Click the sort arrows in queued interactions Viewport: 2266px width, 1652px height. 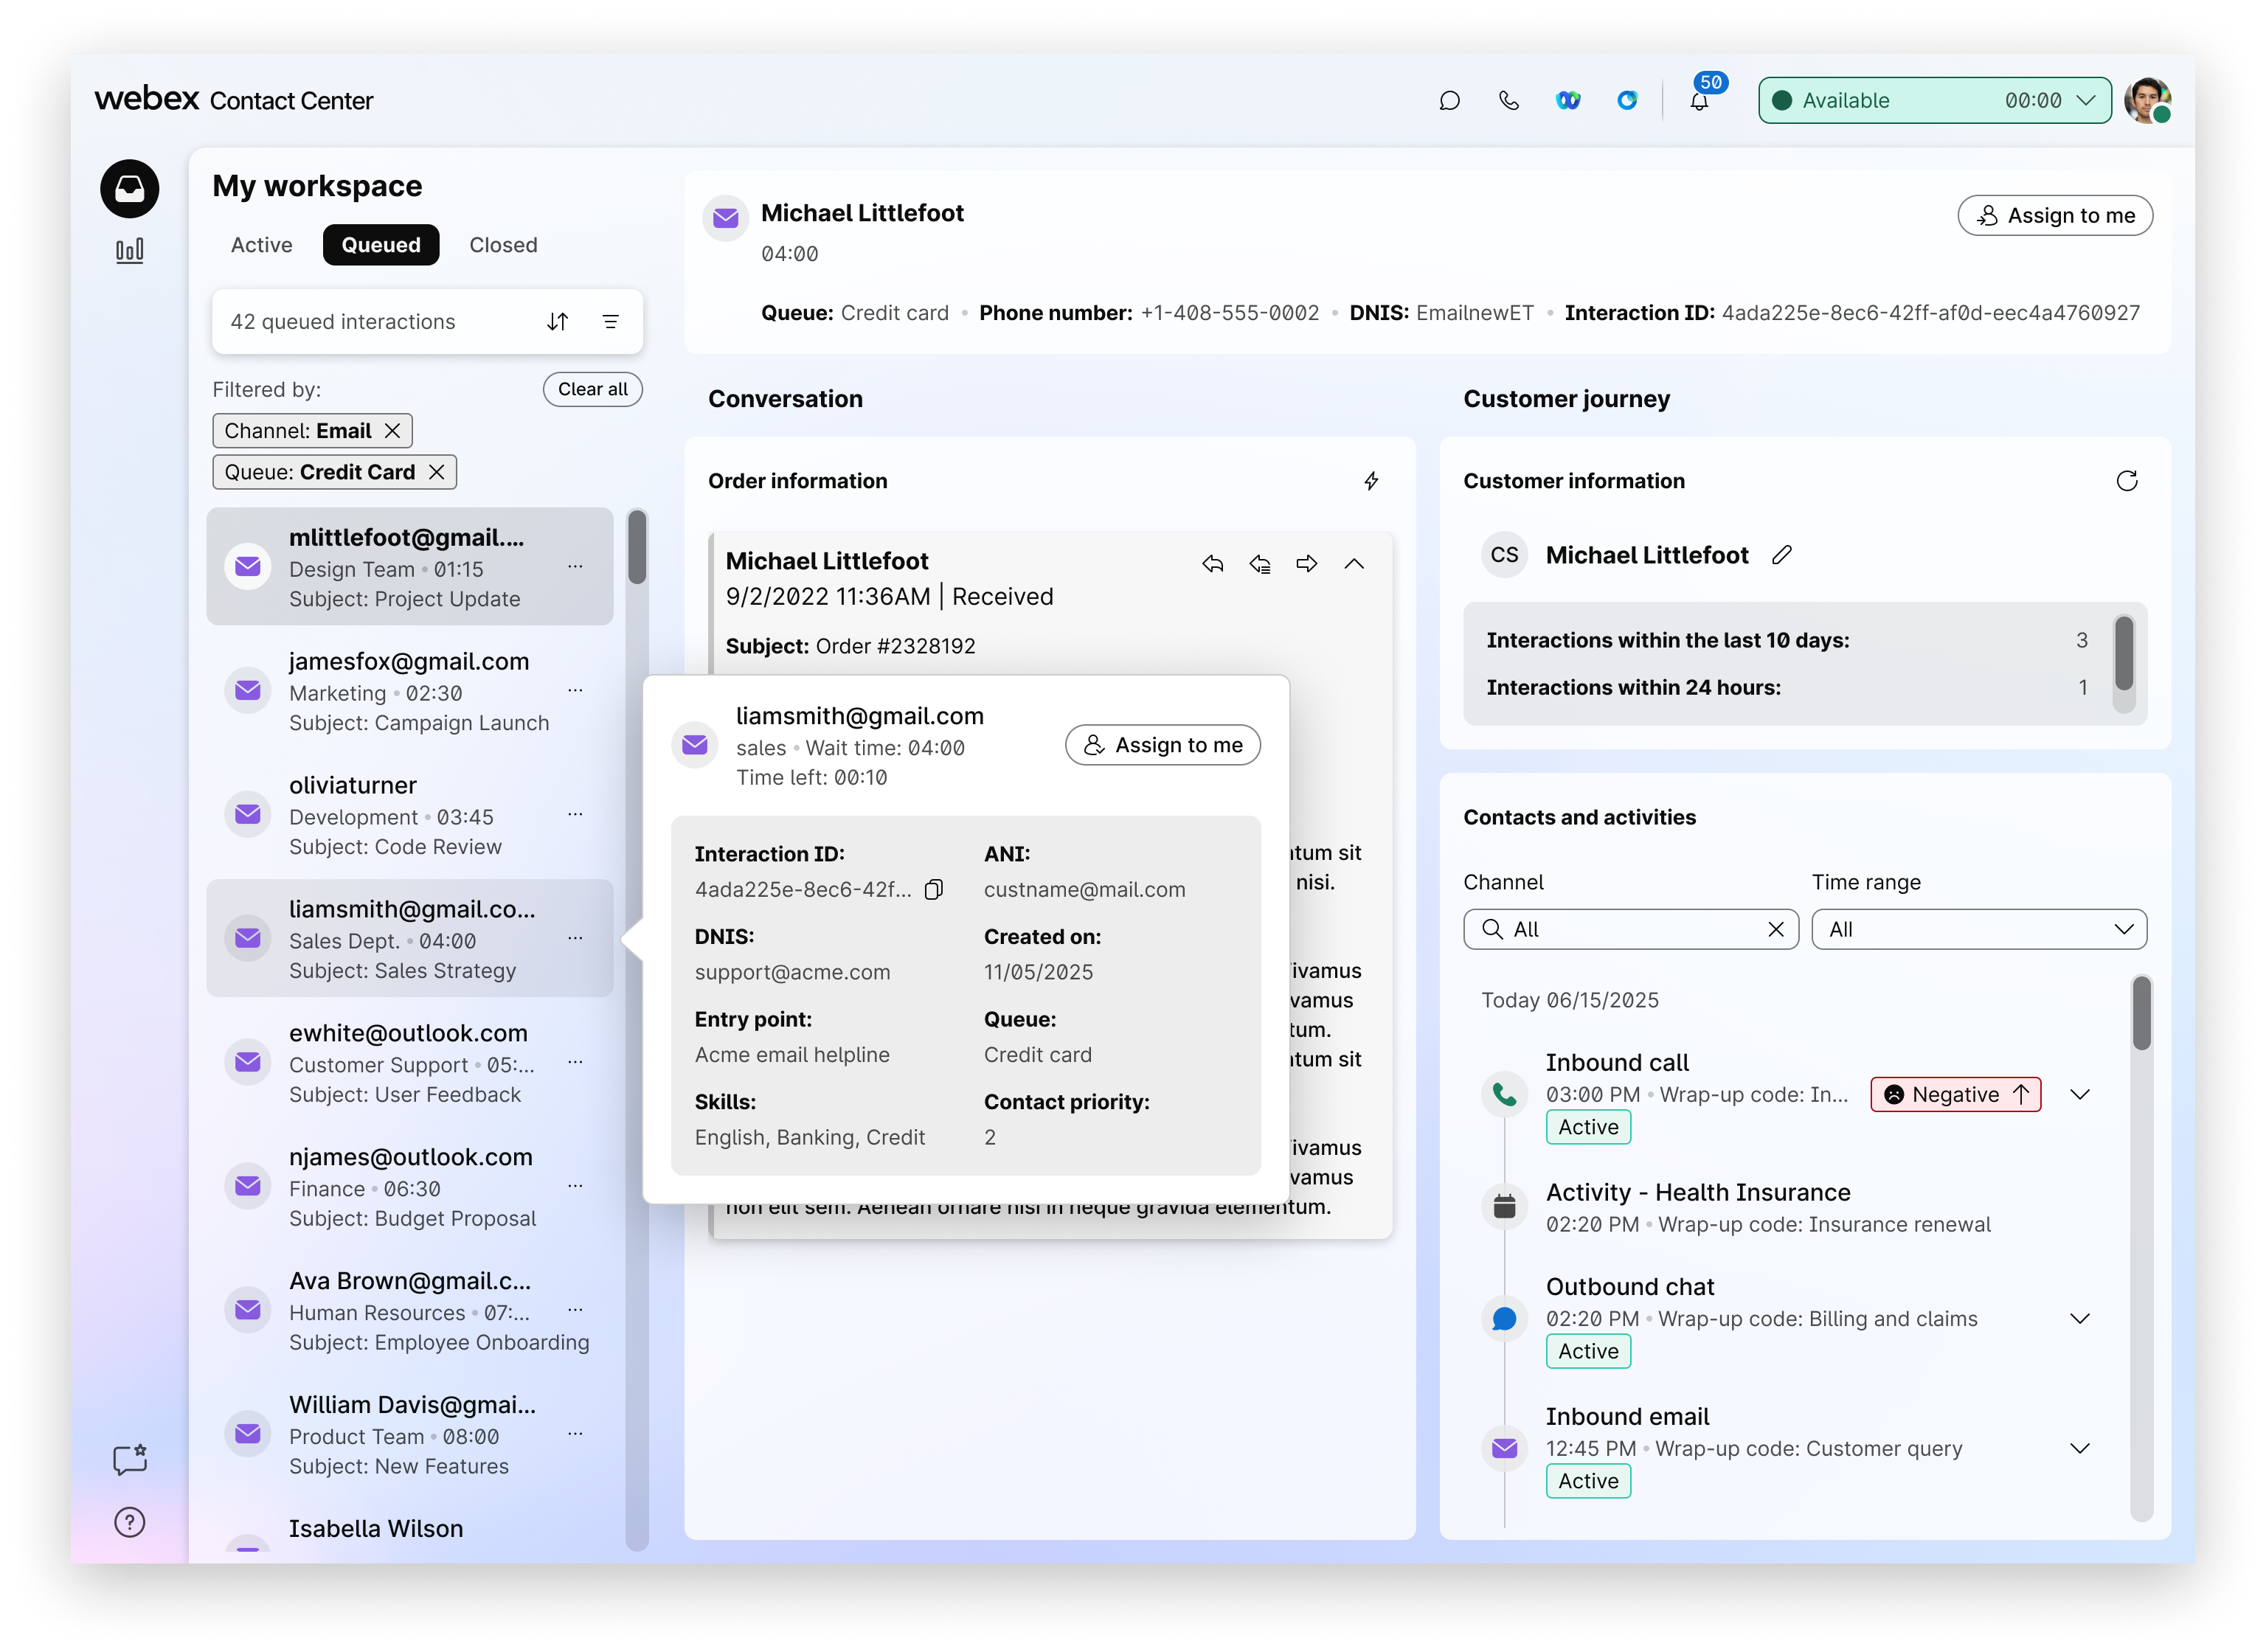[x=558, y=321]
